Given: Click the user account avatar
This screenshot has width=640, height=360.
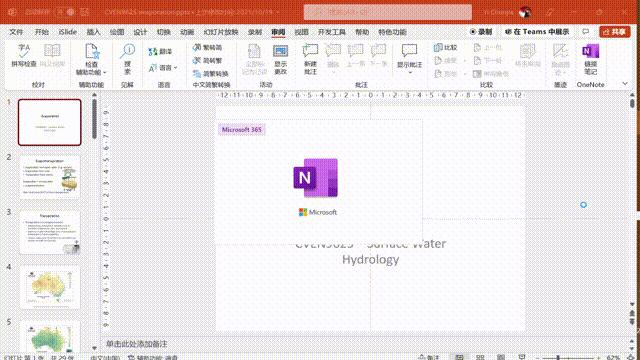Looking at the screenshot, I should (x=525, y=12).
